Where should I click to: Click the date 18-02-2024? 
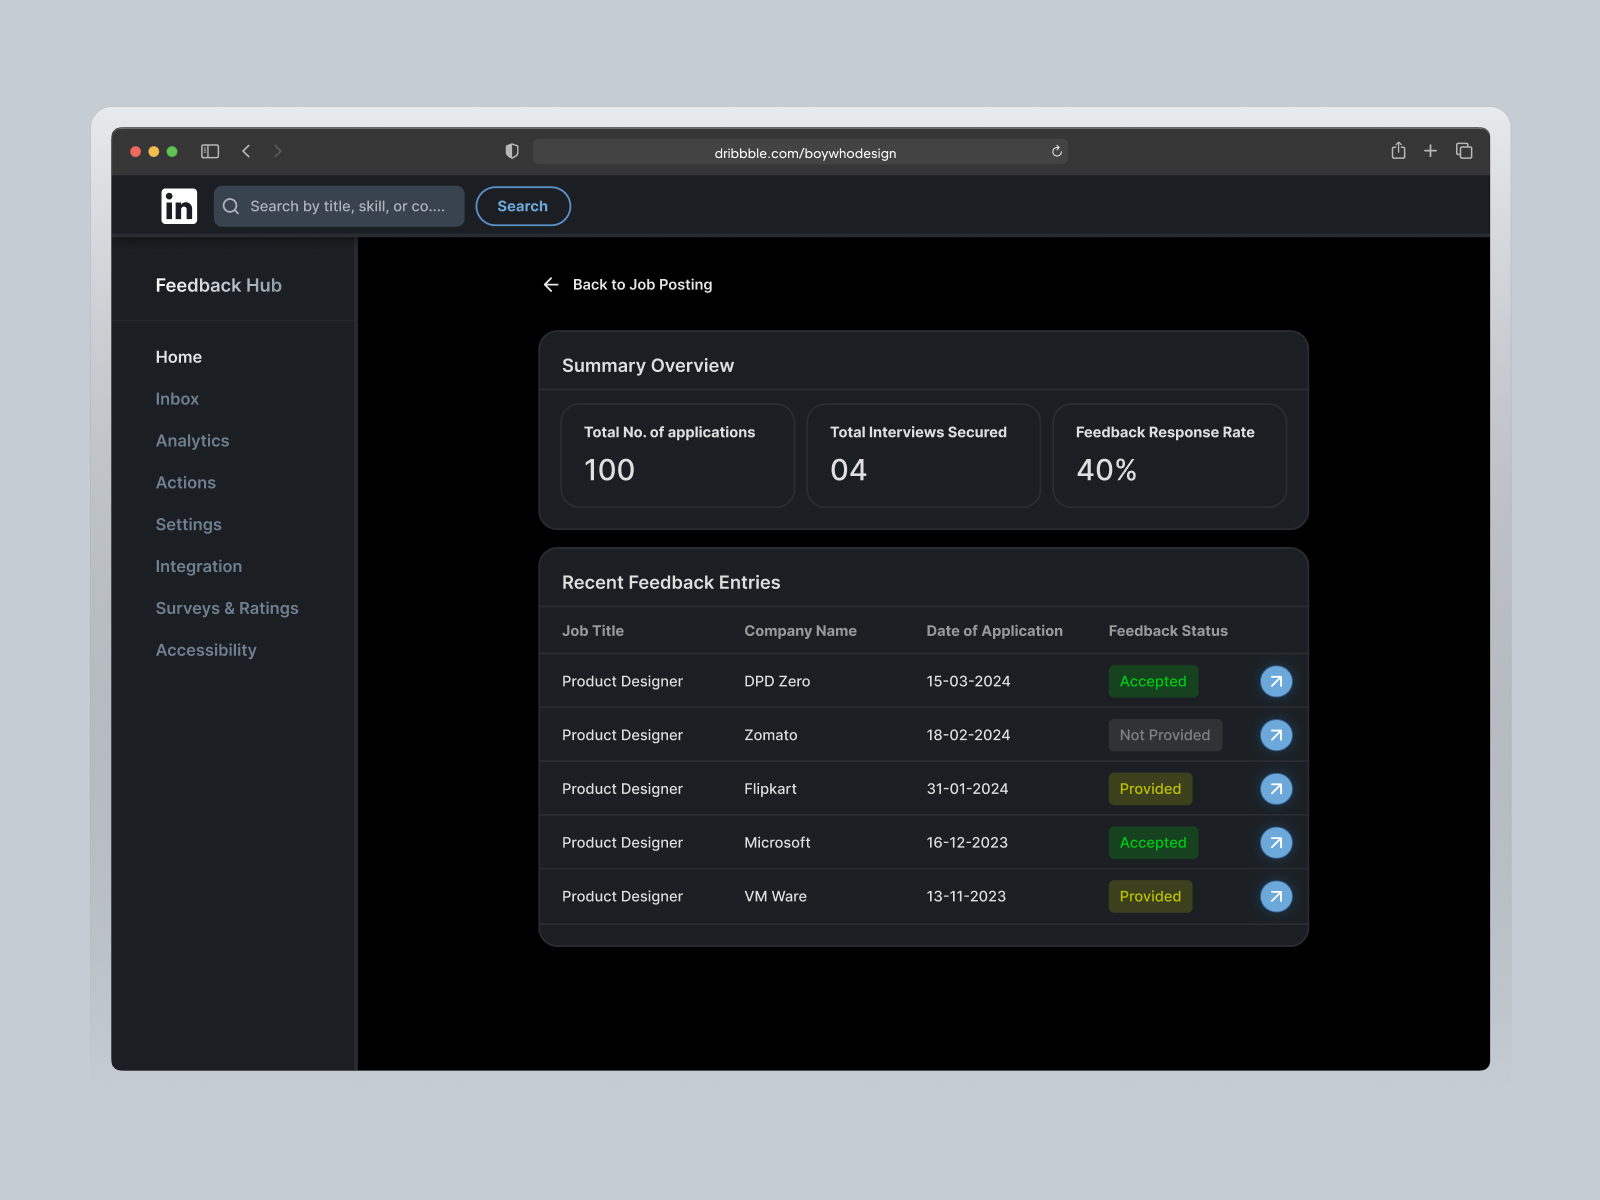tap(968, 735)
